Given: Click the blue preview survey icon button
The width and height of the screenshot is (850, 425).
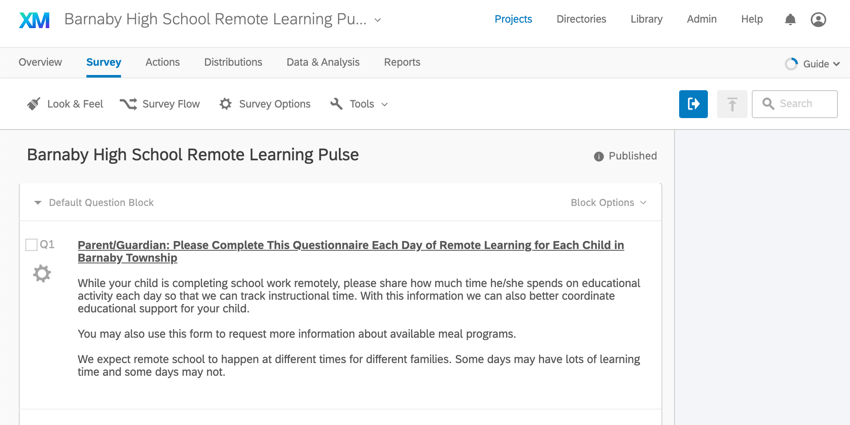Looking at the screenshot, I should 693,104.
